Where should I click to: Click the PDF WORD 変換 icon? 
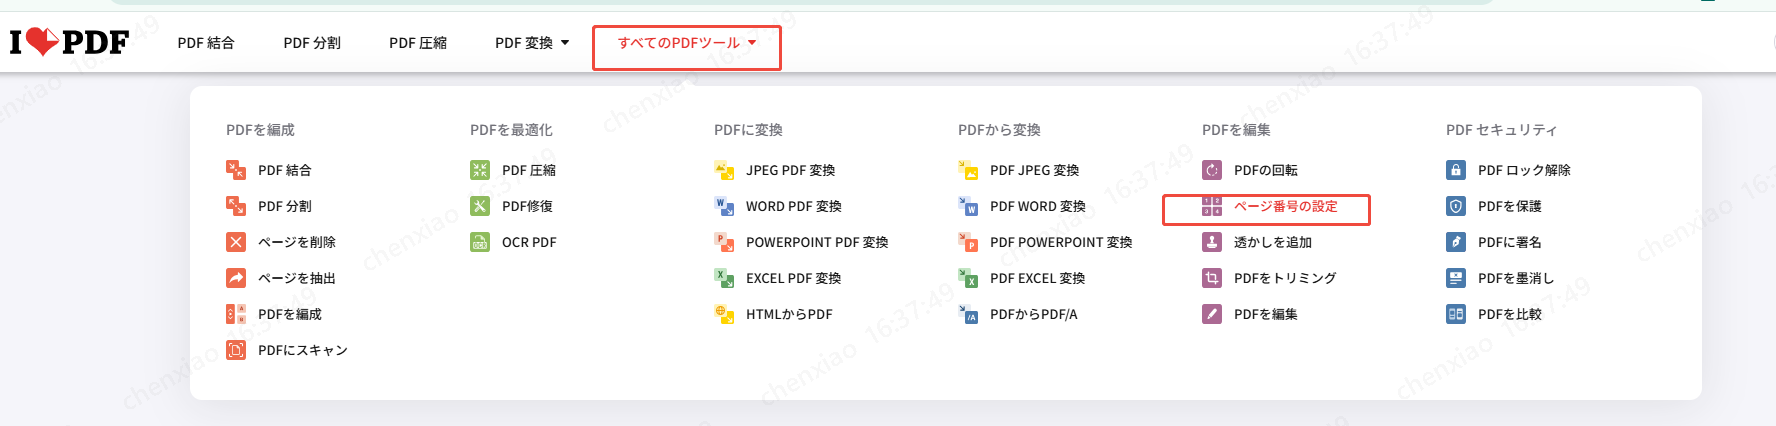point(968,206)
